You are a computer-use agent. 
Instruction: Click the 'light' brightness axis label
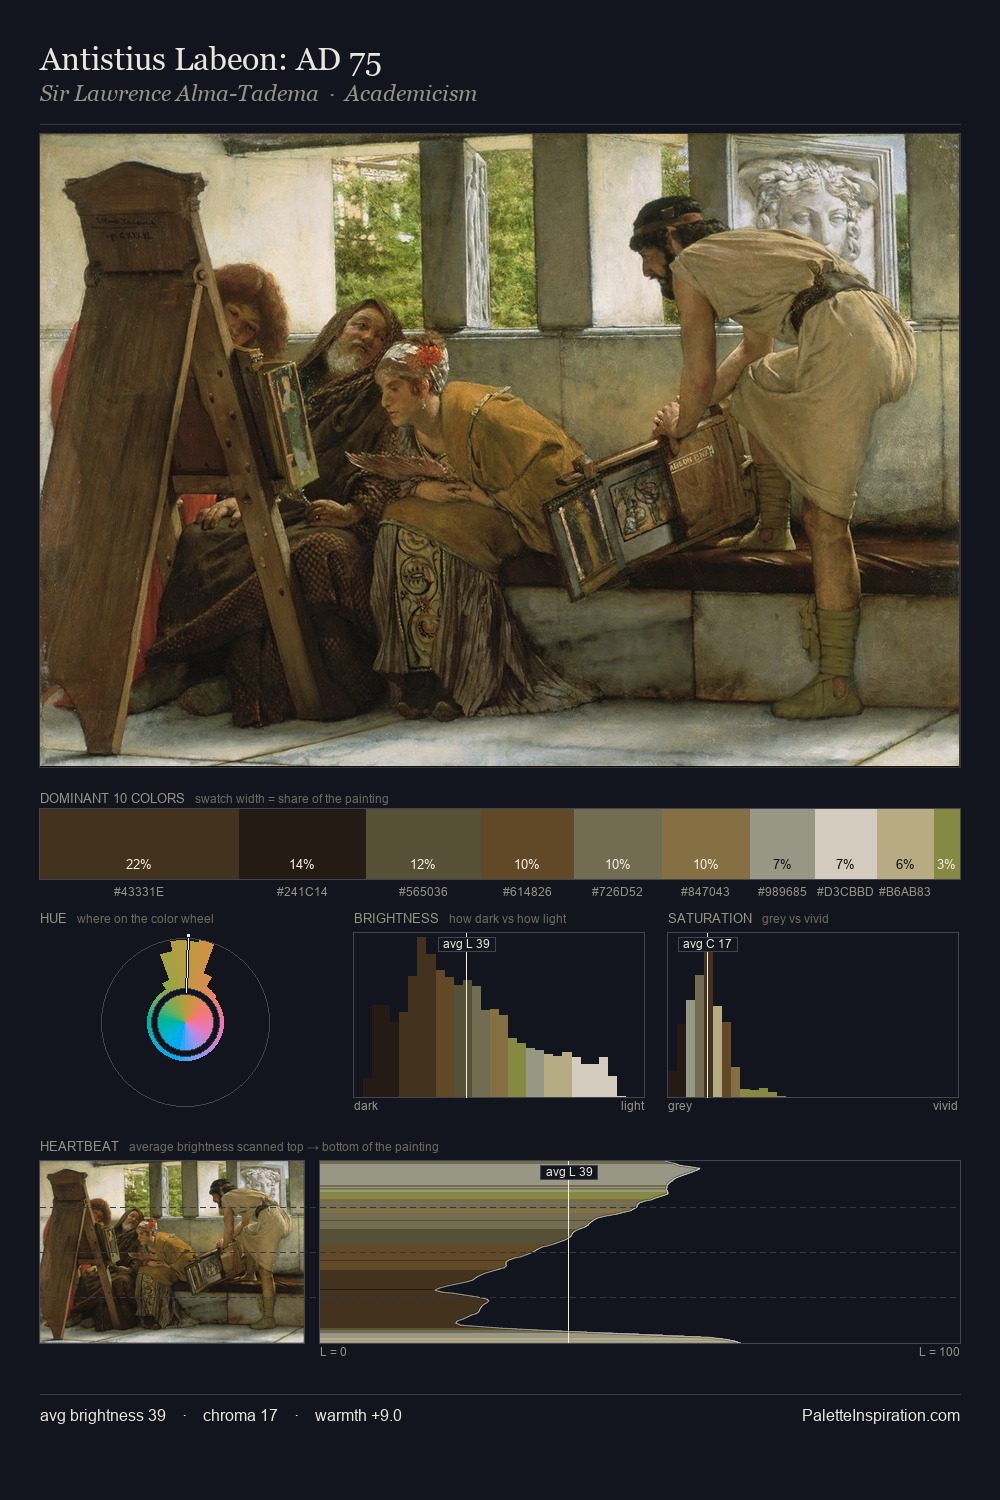click(x=633, y=1106)
